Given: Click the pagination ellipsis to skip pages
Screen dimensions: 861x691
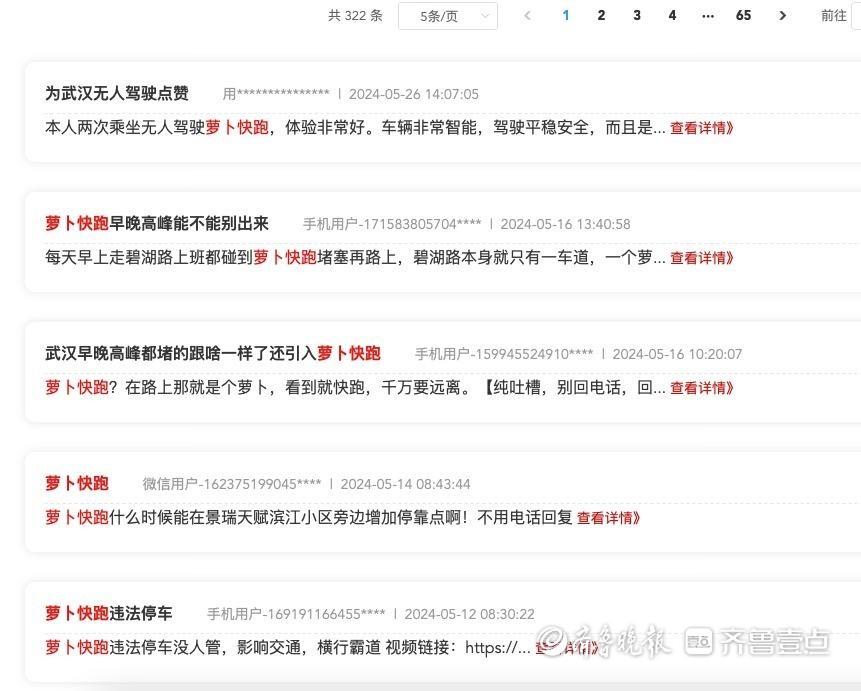Looking at the screenshot, I should pos(708,16).
